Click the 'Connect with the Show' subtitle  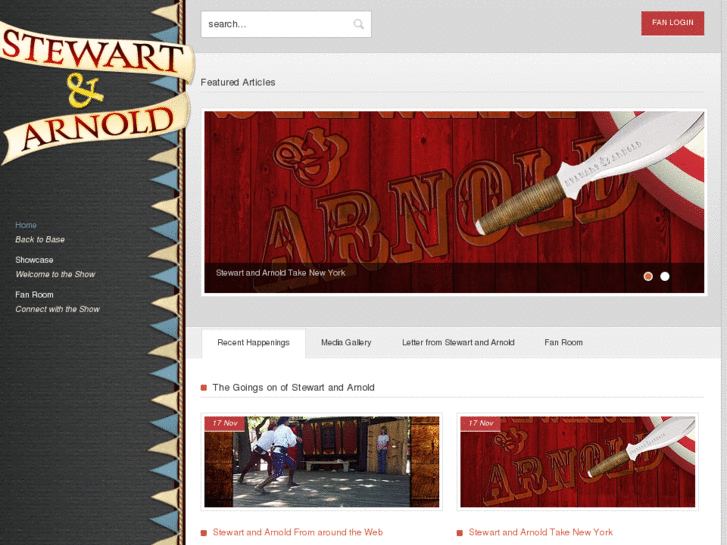click(x=57, y=309)
